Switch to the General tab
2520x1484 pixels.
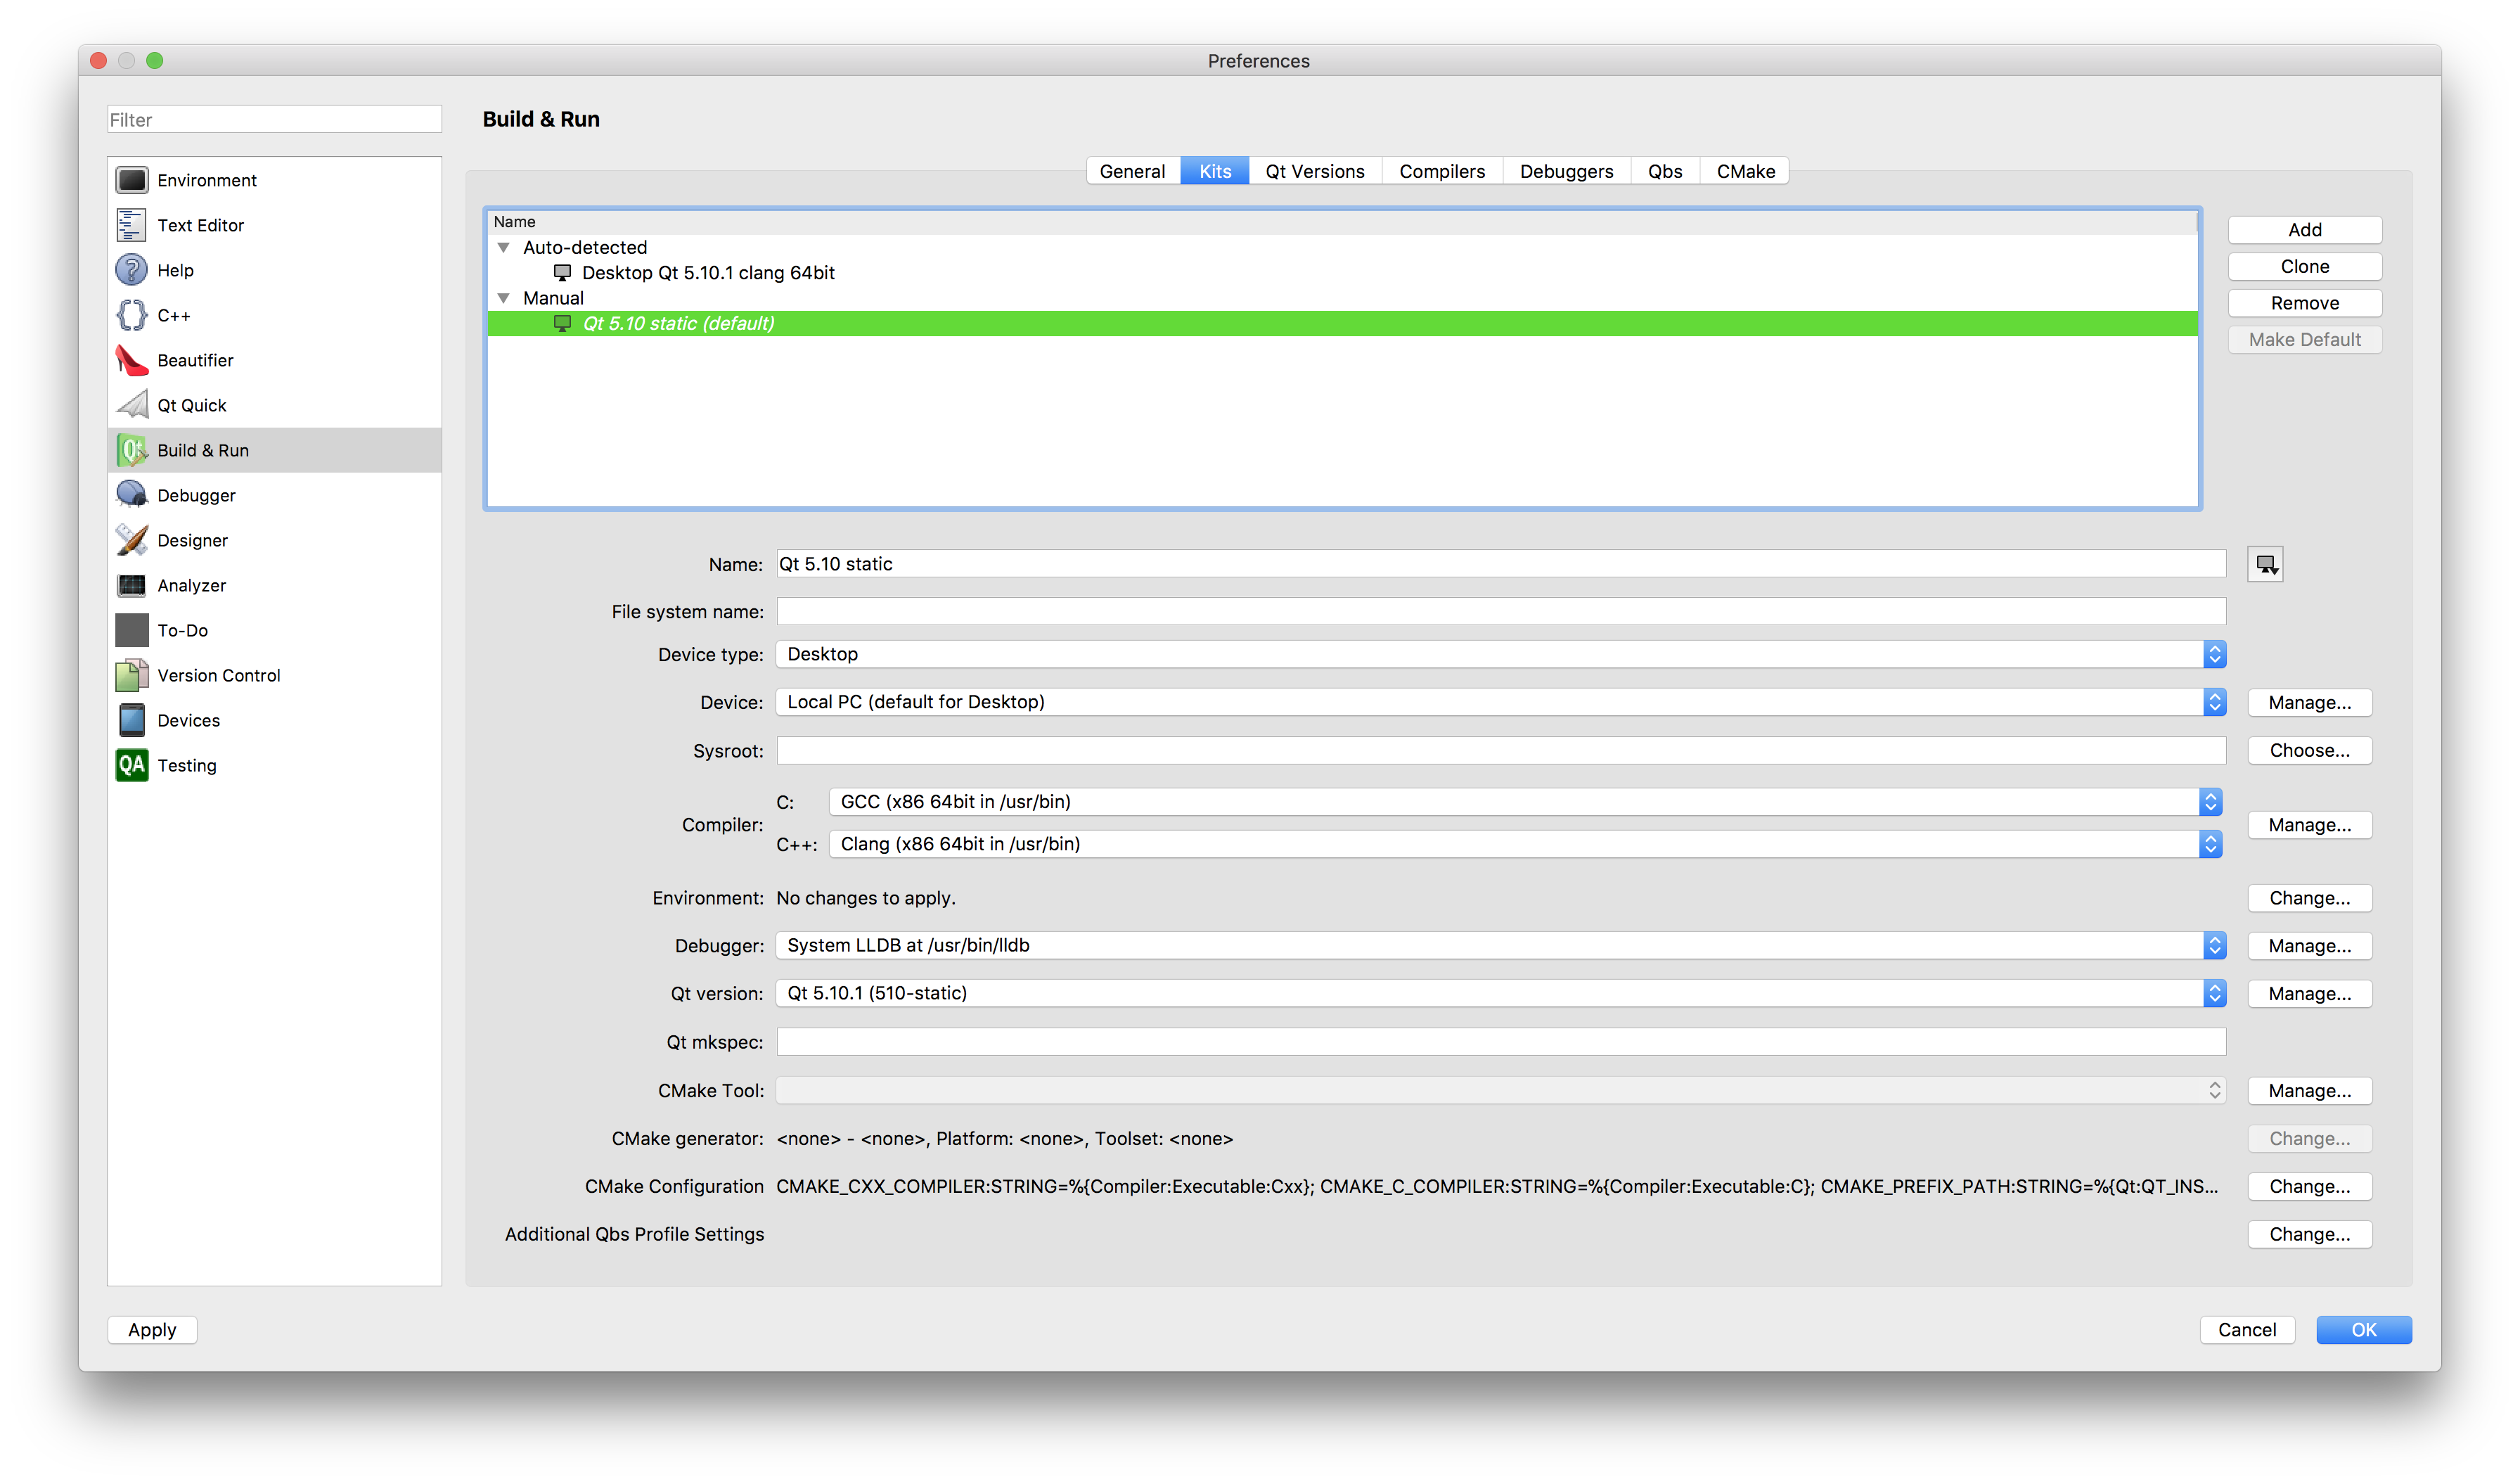(1133, 171)
